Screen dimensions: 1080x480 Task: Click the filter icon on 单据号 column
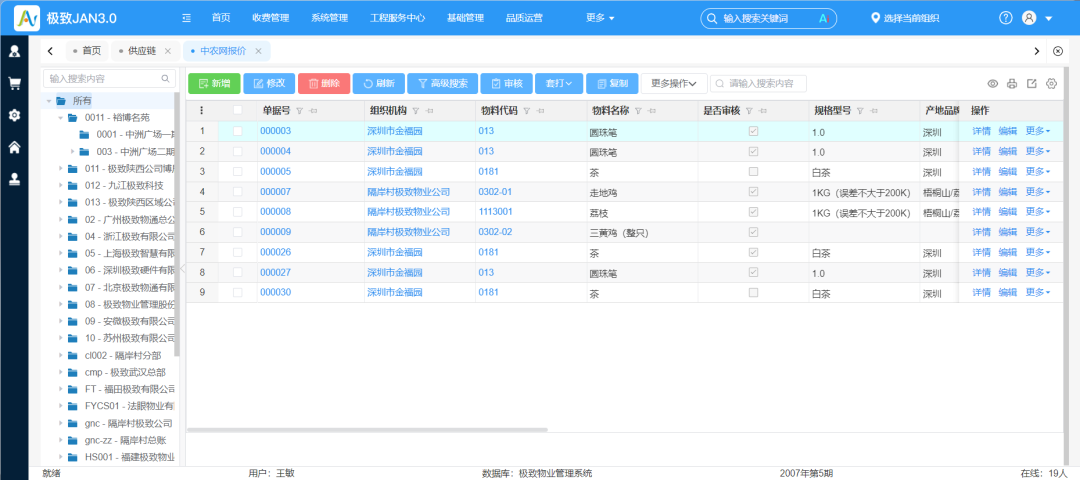click(x=299, y=111)
